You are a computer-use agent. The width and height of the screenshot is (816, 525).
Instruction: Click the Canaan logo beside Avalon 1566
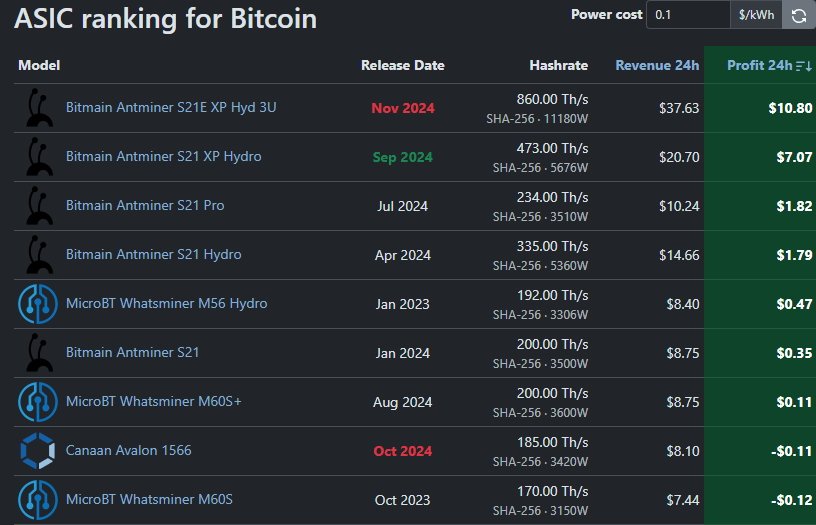(38, 451)
